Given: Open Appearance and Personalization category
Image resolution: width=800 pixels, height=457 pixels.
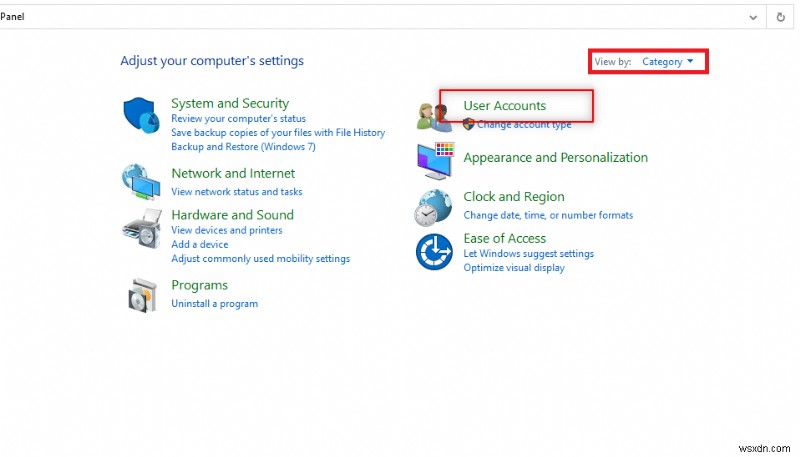Looking at the screenshot, I should coord(556,158).
